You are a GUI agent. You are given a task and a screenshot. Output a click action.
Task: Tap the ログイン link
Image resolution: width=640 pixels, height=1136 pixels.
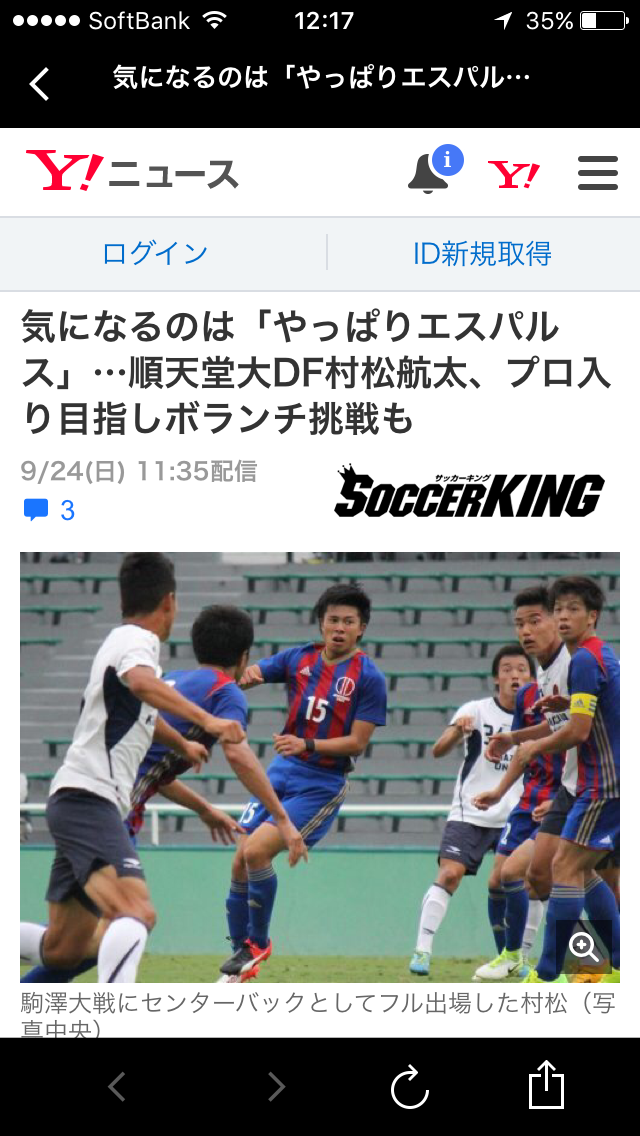pyautogui.click(x=155, y=254)
